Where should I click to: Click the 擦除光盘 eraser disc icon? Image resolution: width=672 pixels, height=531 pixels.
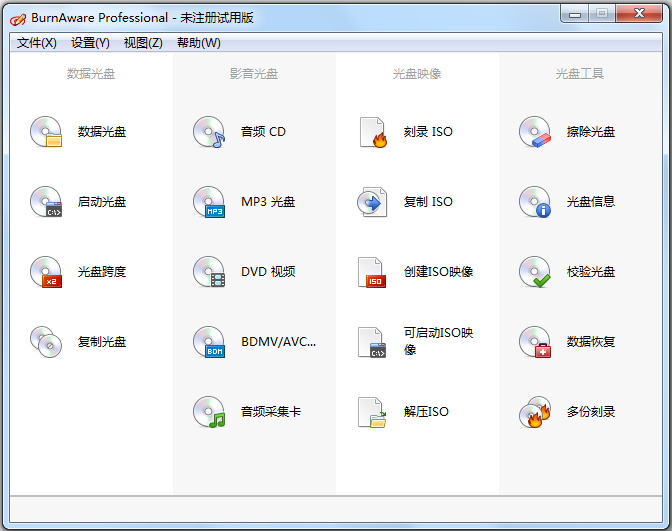point(535,132)
